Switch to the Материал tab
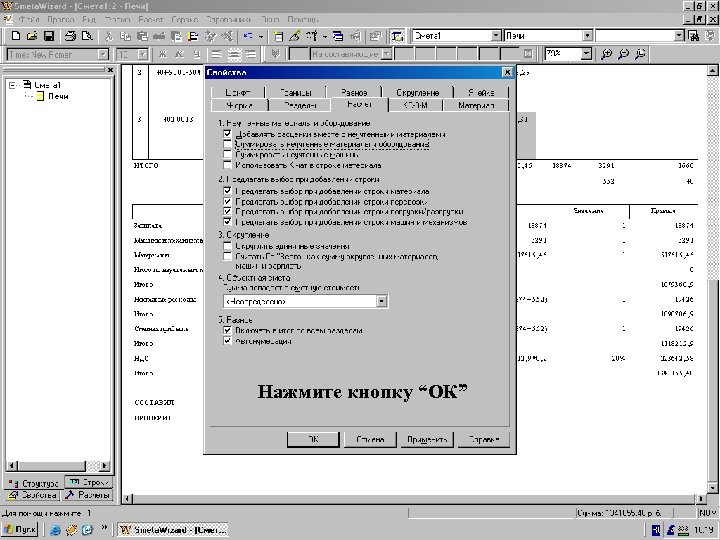 [x=476, y=105]
